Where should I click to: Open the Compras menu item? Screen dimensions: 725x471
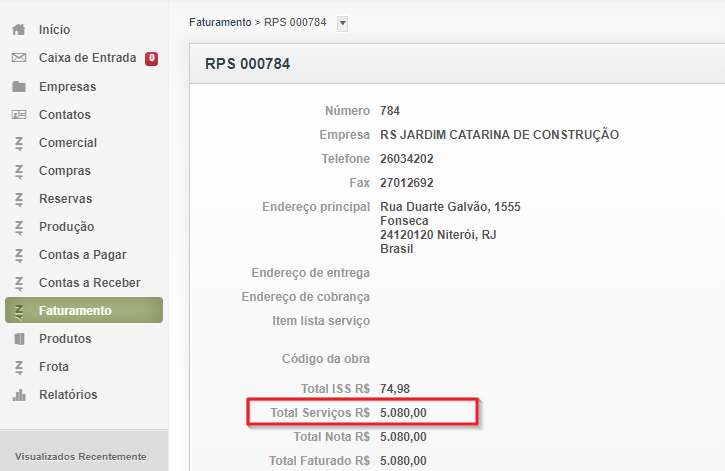(64, 171)
